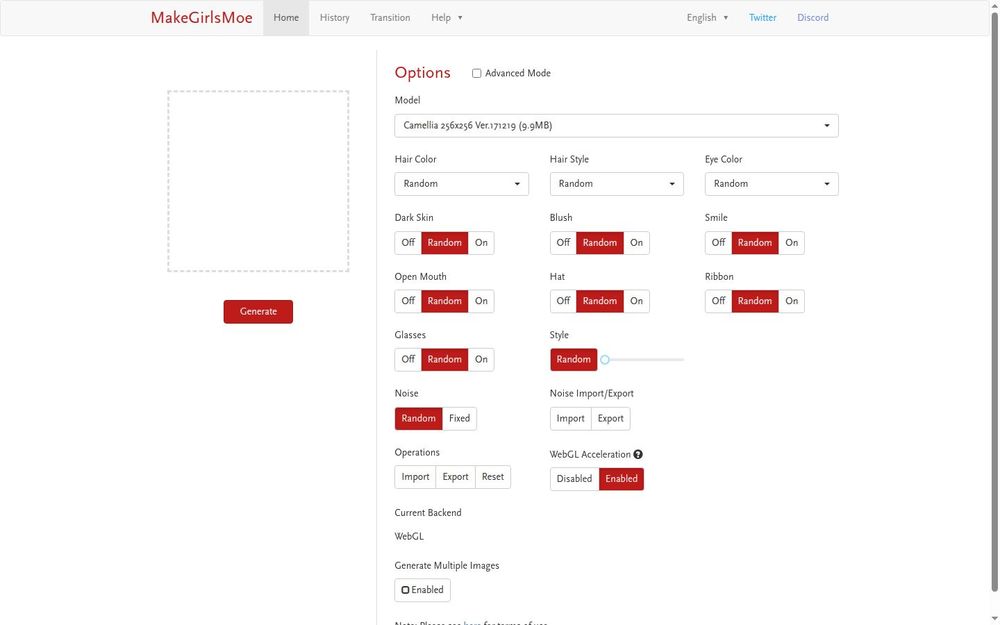
Task: Go to the Home tab
Action: click(x=286, y=18)
